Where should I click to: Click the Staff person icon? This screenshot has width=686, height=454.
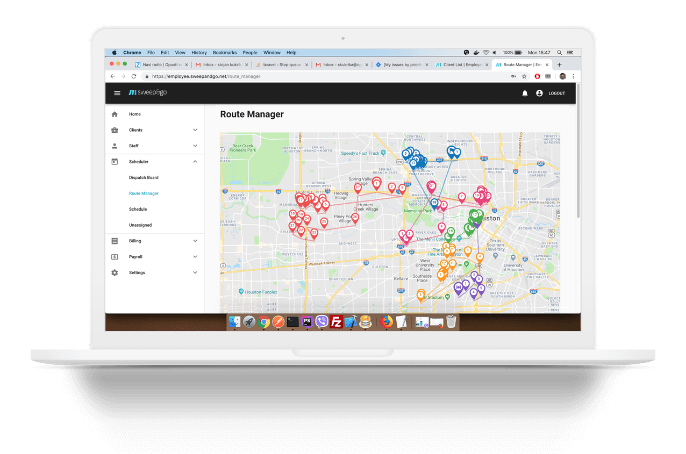pos(114,145)
